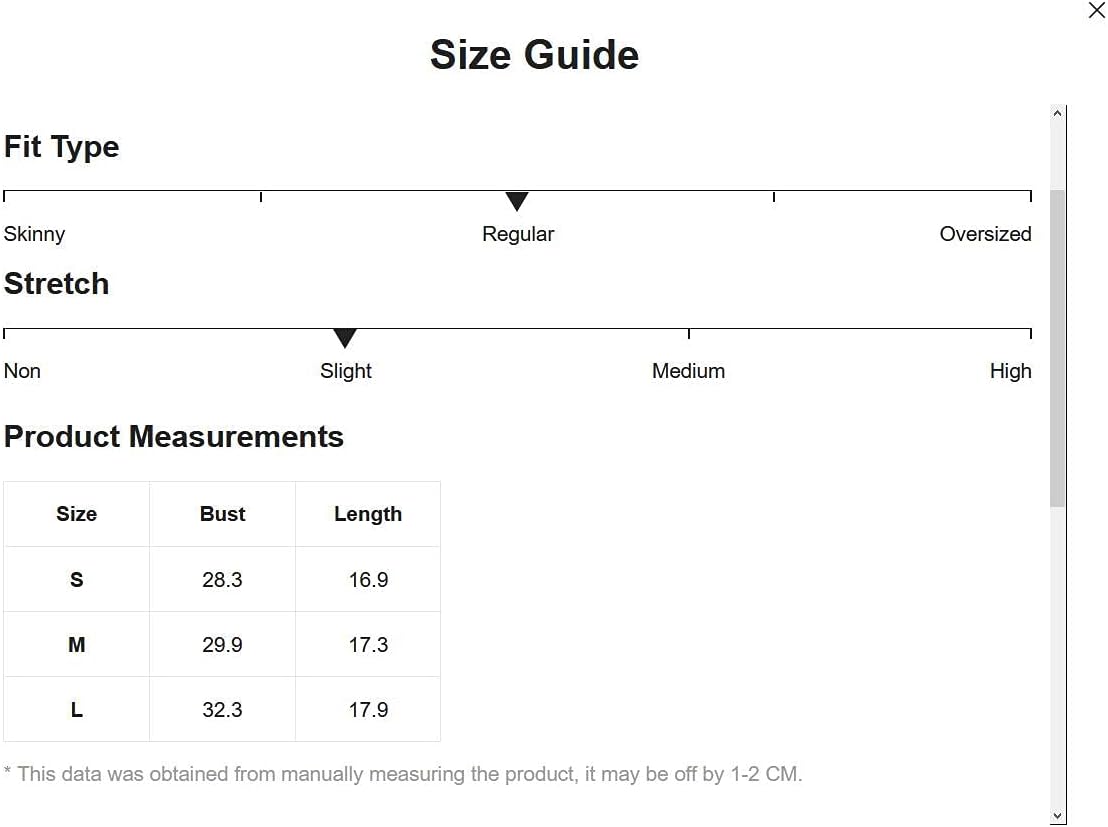Click the Slight stretch label
Image resolution: width=1108 pixels, height=827 pixels.
pyautogui.click(x=346, y=371)
